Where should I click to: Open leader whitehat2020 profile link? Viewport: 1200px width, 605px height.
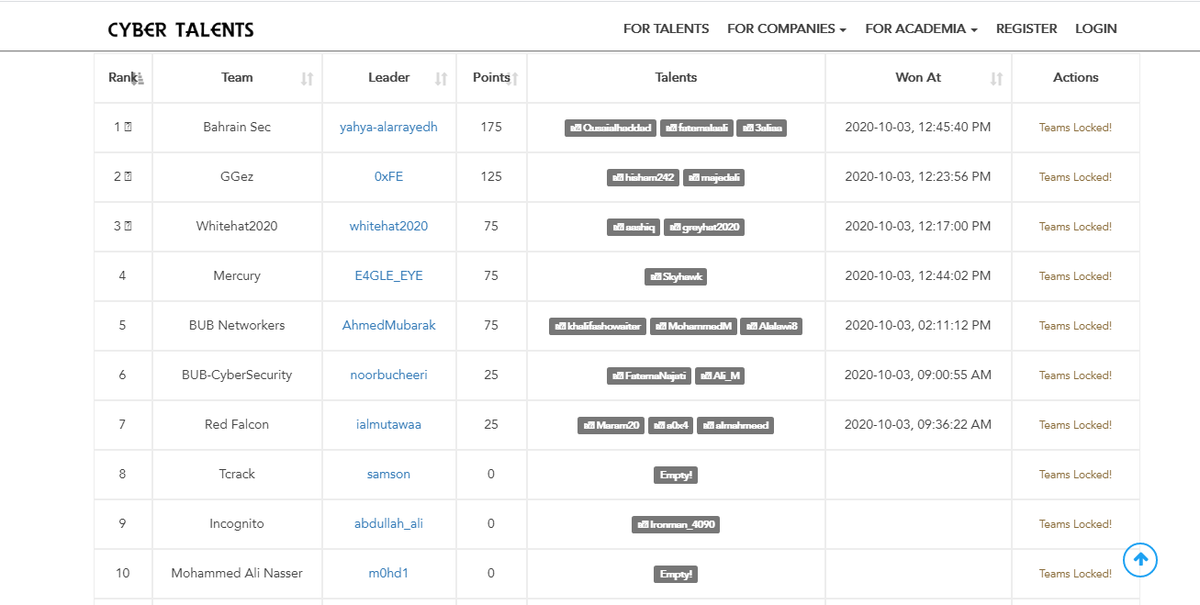point(389,226)
